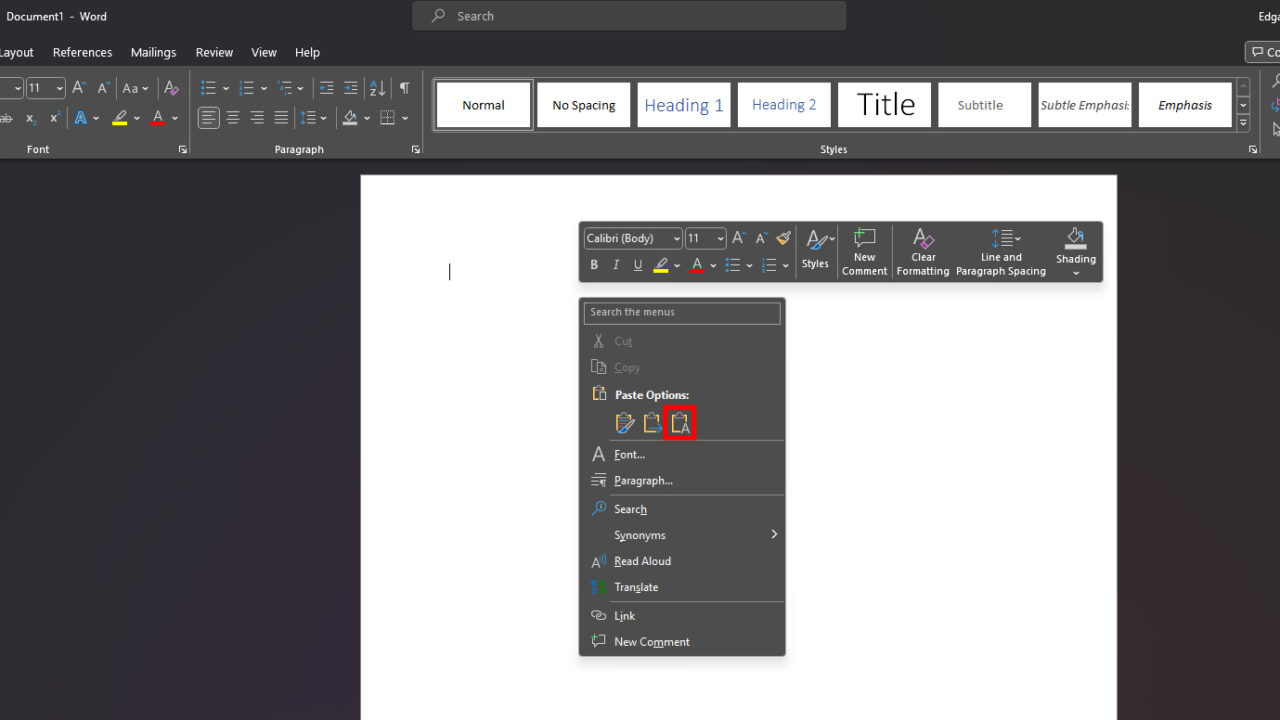Choose Translate from the context menu
Image resolution: width=1280 pixels, height=720 pixels.
point(636,587)
